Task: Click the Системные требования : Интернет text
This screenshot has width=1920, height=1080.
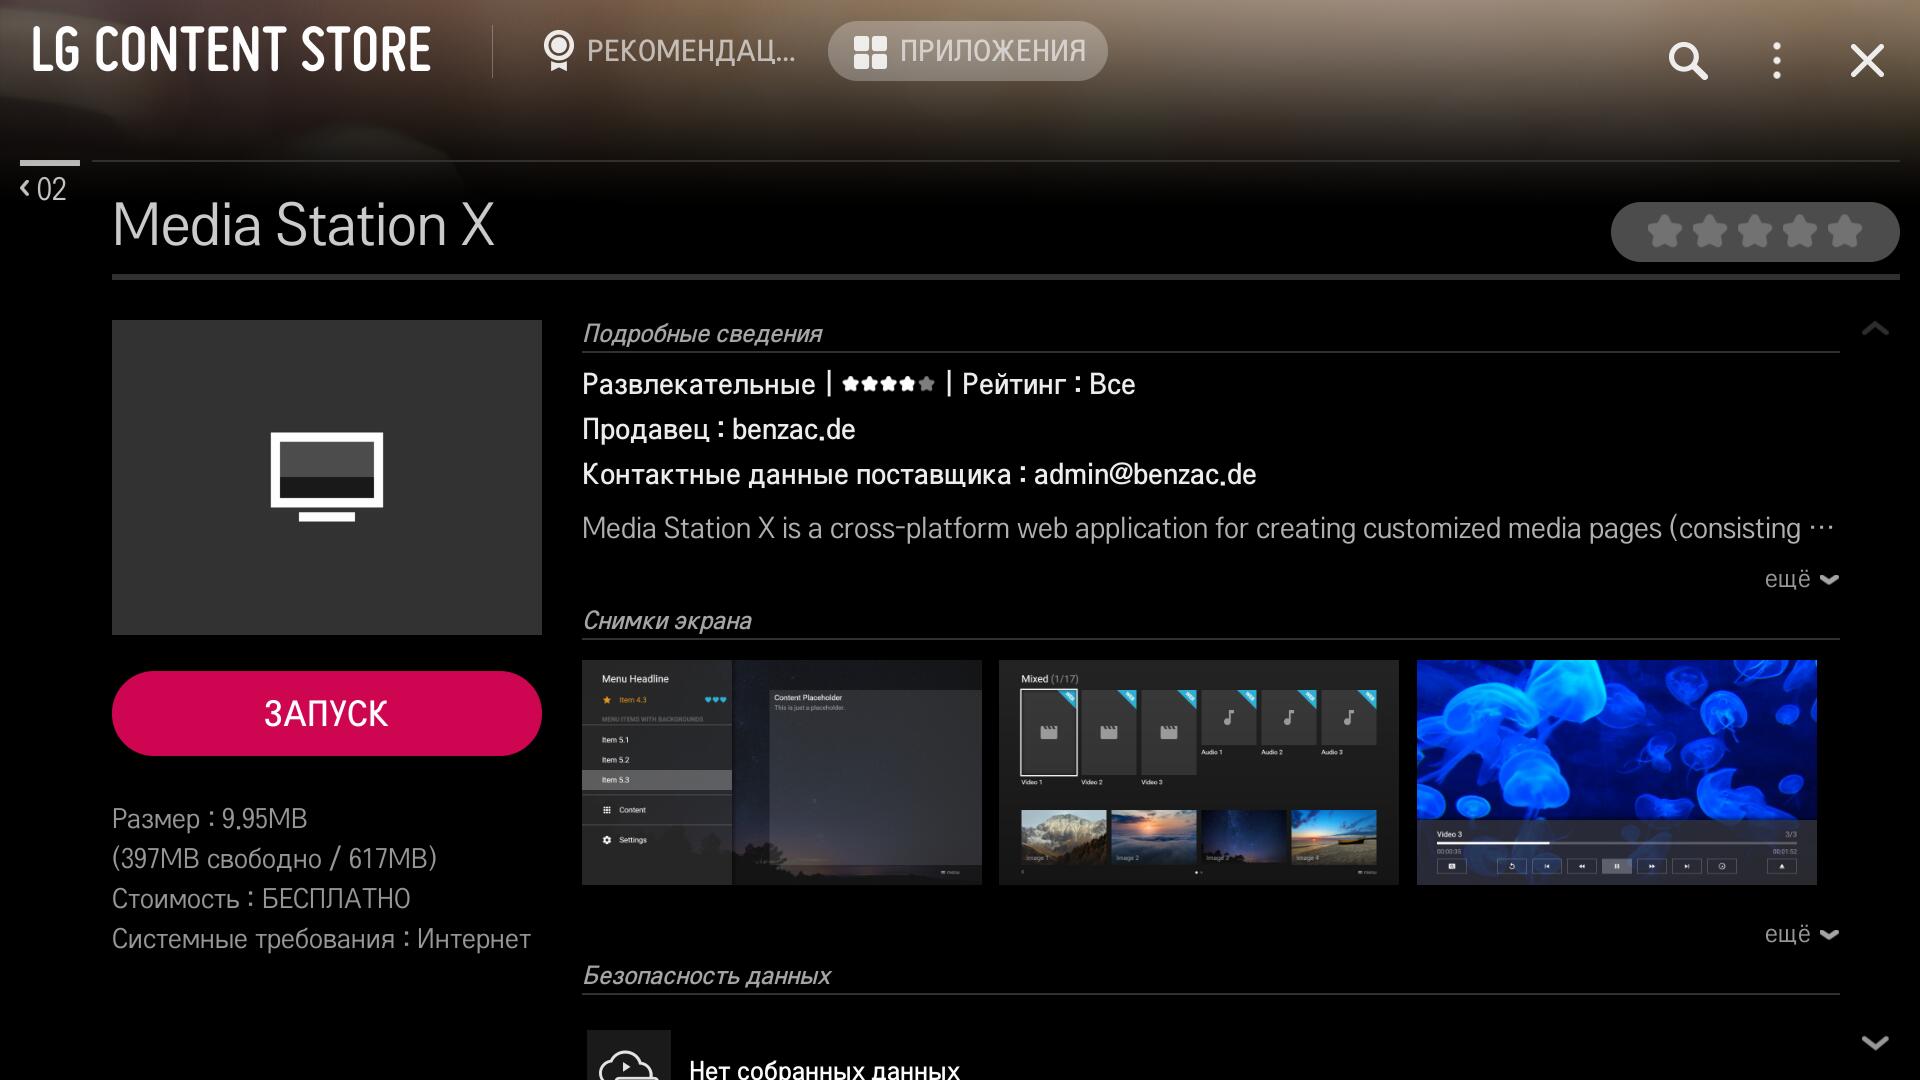Action: [321, 939]
